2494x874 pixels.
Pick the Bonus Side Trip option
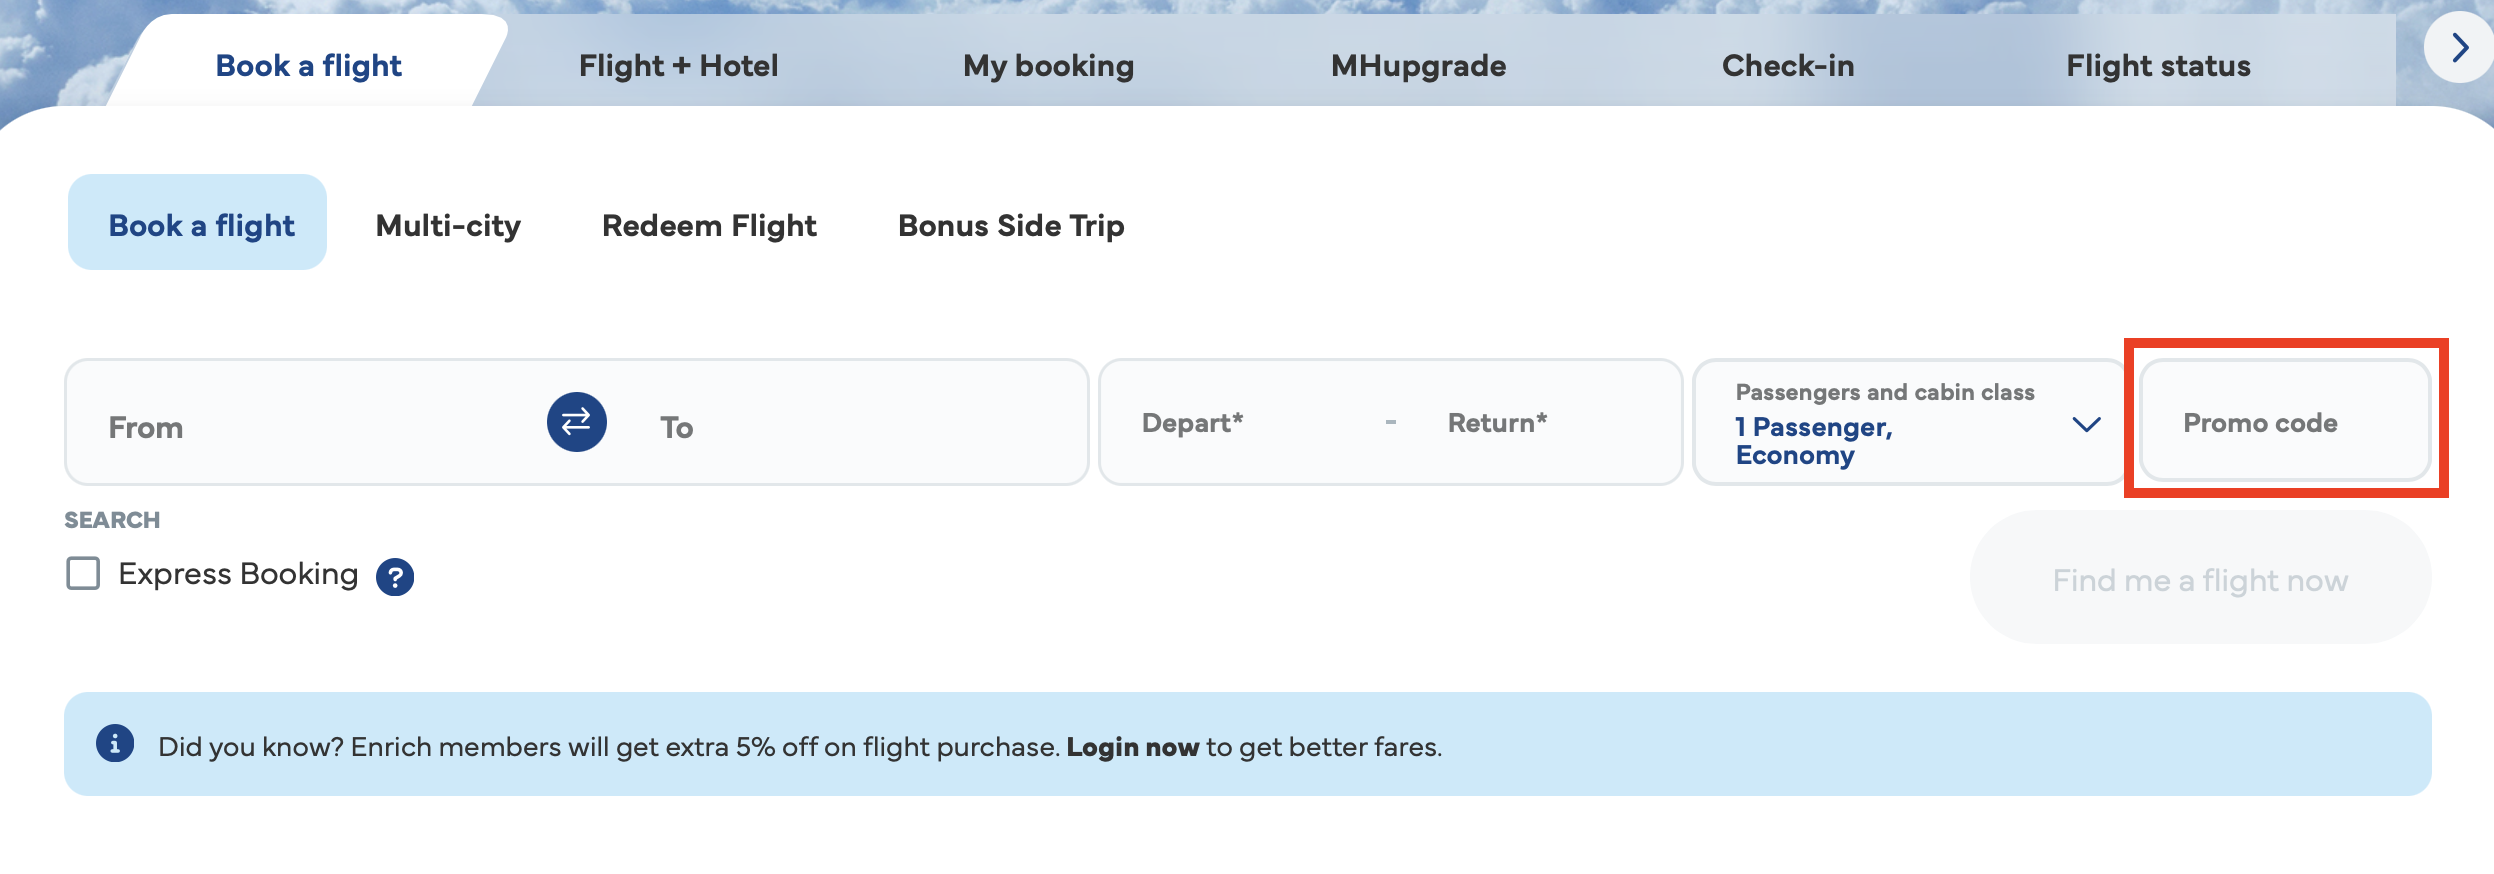coord(1011,226)
